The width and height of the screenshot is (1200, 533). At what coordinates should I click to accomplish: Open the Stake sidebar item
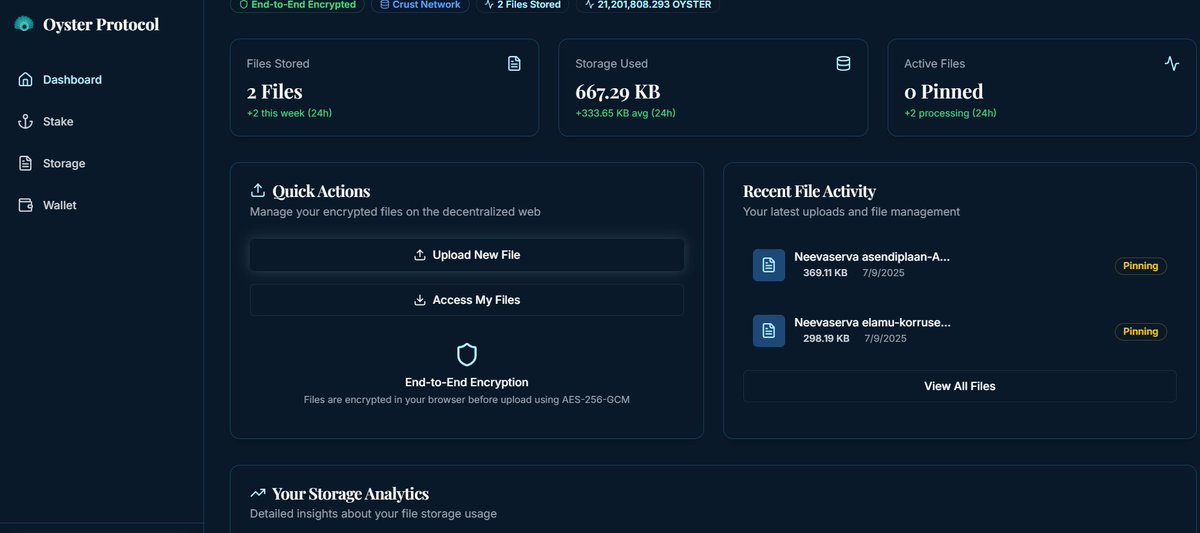coord(101,122)
